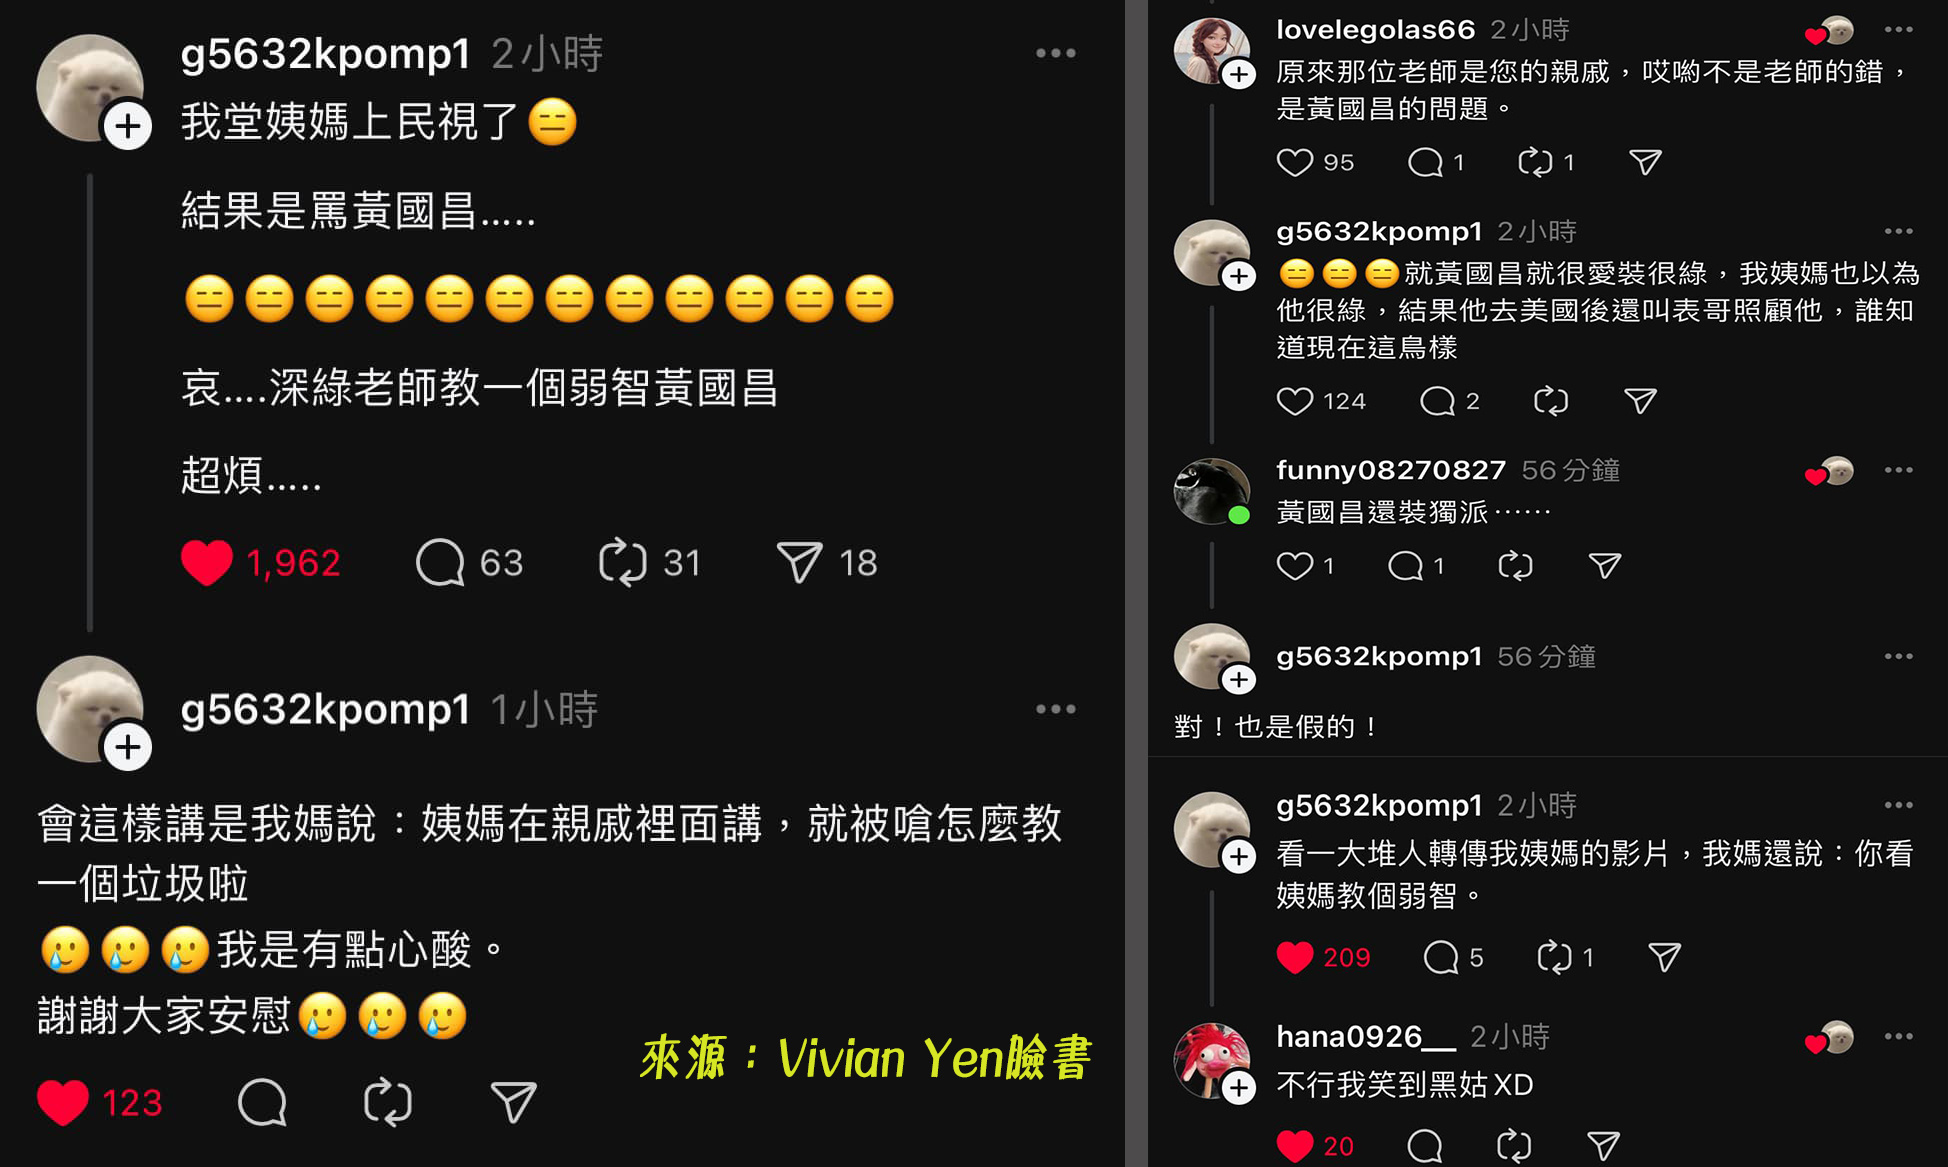The height and width of the screenshot is (1167, 1948).
Task: Open more options menu on first g5632kpomp1 post
Action: click(1055, 53)
